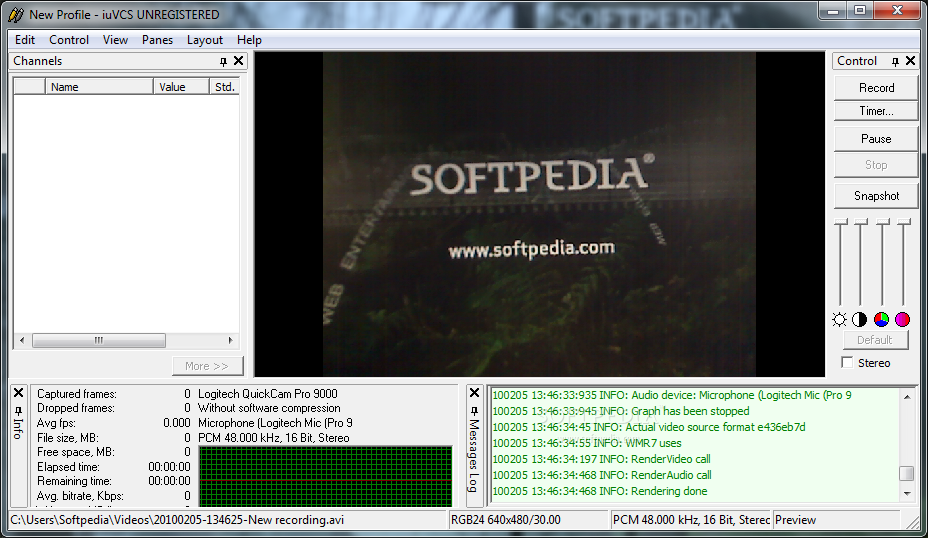The height and width of the screenshot is (538, 928).
Task: Click Messages Log scroll up arrow
Action: coord(907,397)
